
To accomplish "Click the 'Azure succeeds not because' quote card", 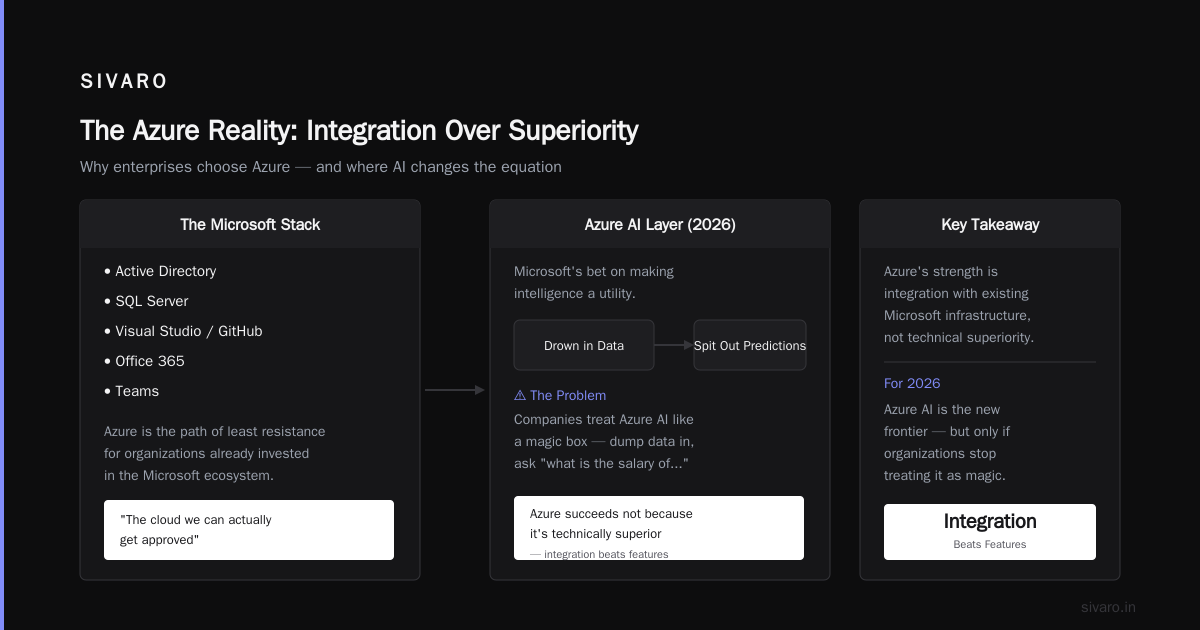I will click(x=659, y=528).
